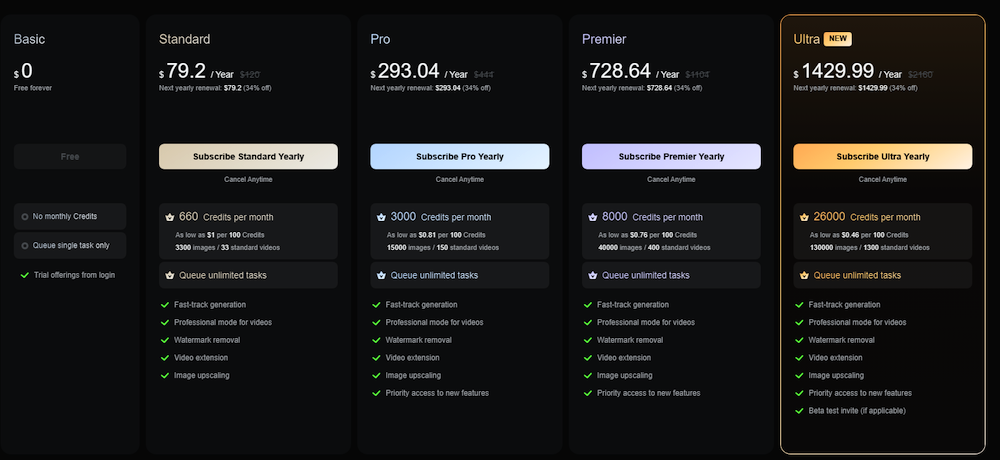Click the Subscribe Ultra Yearly button
This screenshot has height=460, width=1000.
pyautogui.click(x=883, y=156)
